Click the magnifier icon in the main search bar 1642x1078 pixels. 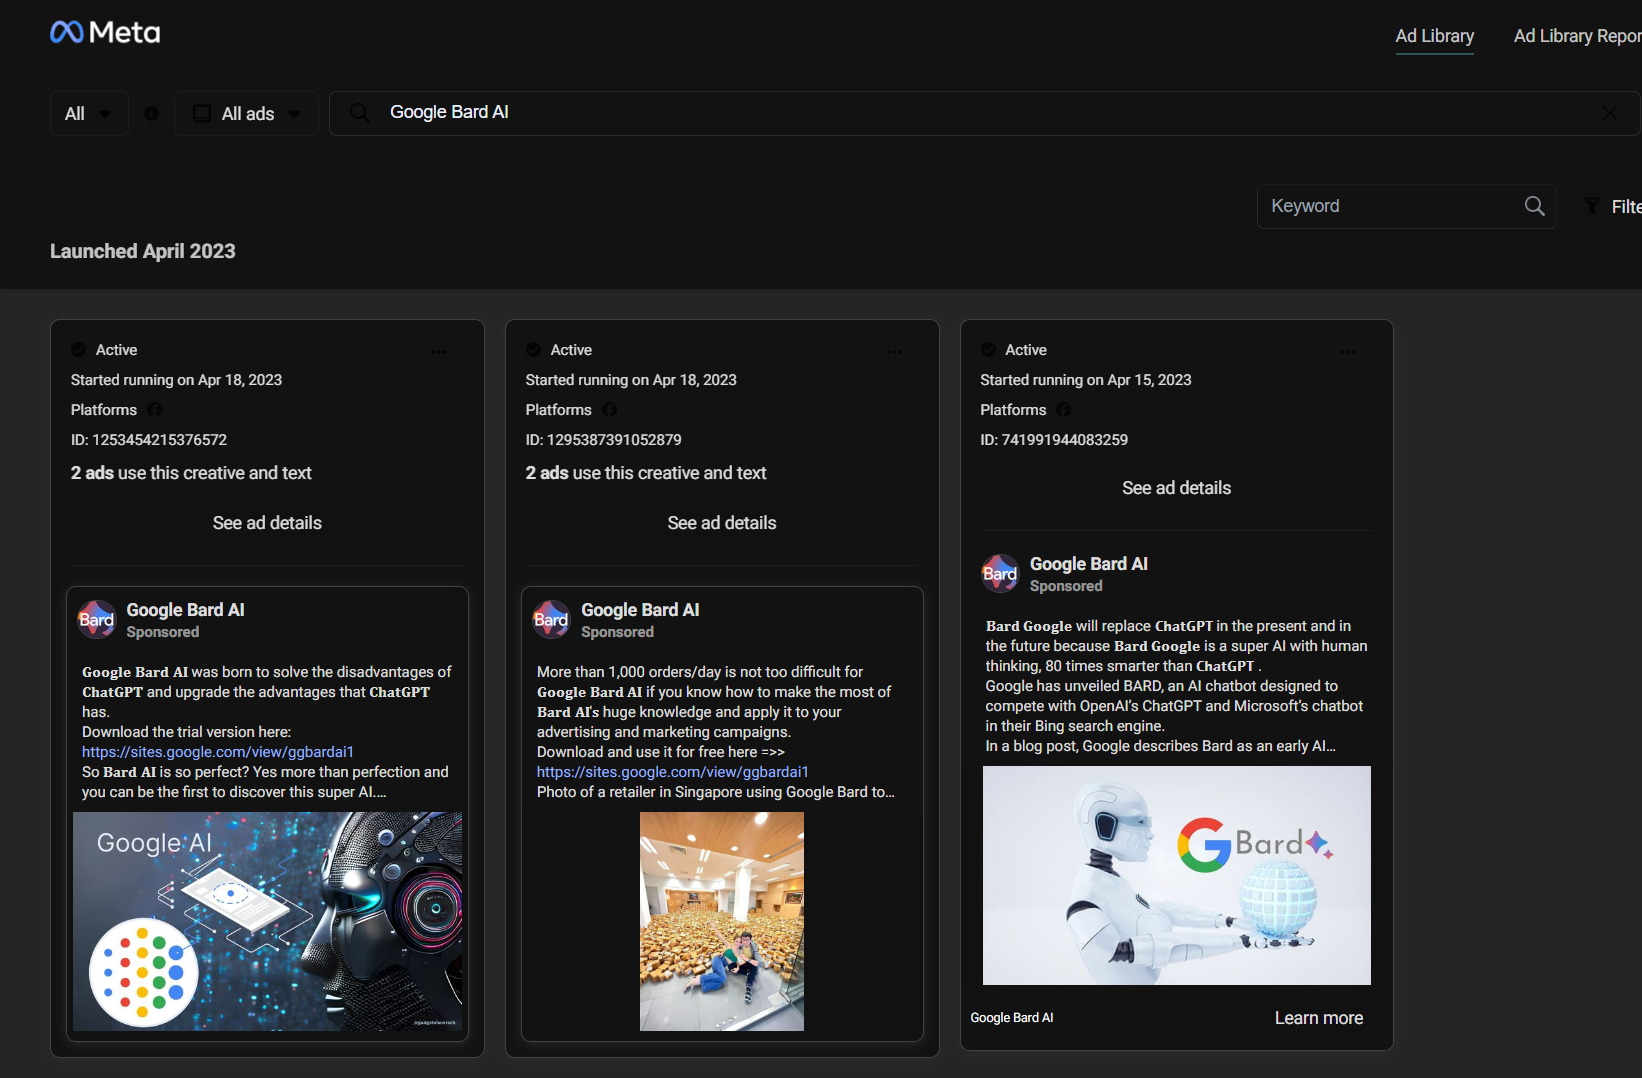pyautogui.click(x=359, y=113)
